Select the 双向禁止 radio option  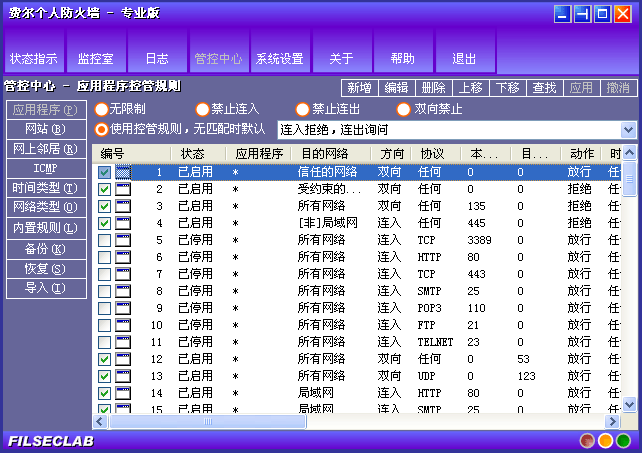(404, 109)
